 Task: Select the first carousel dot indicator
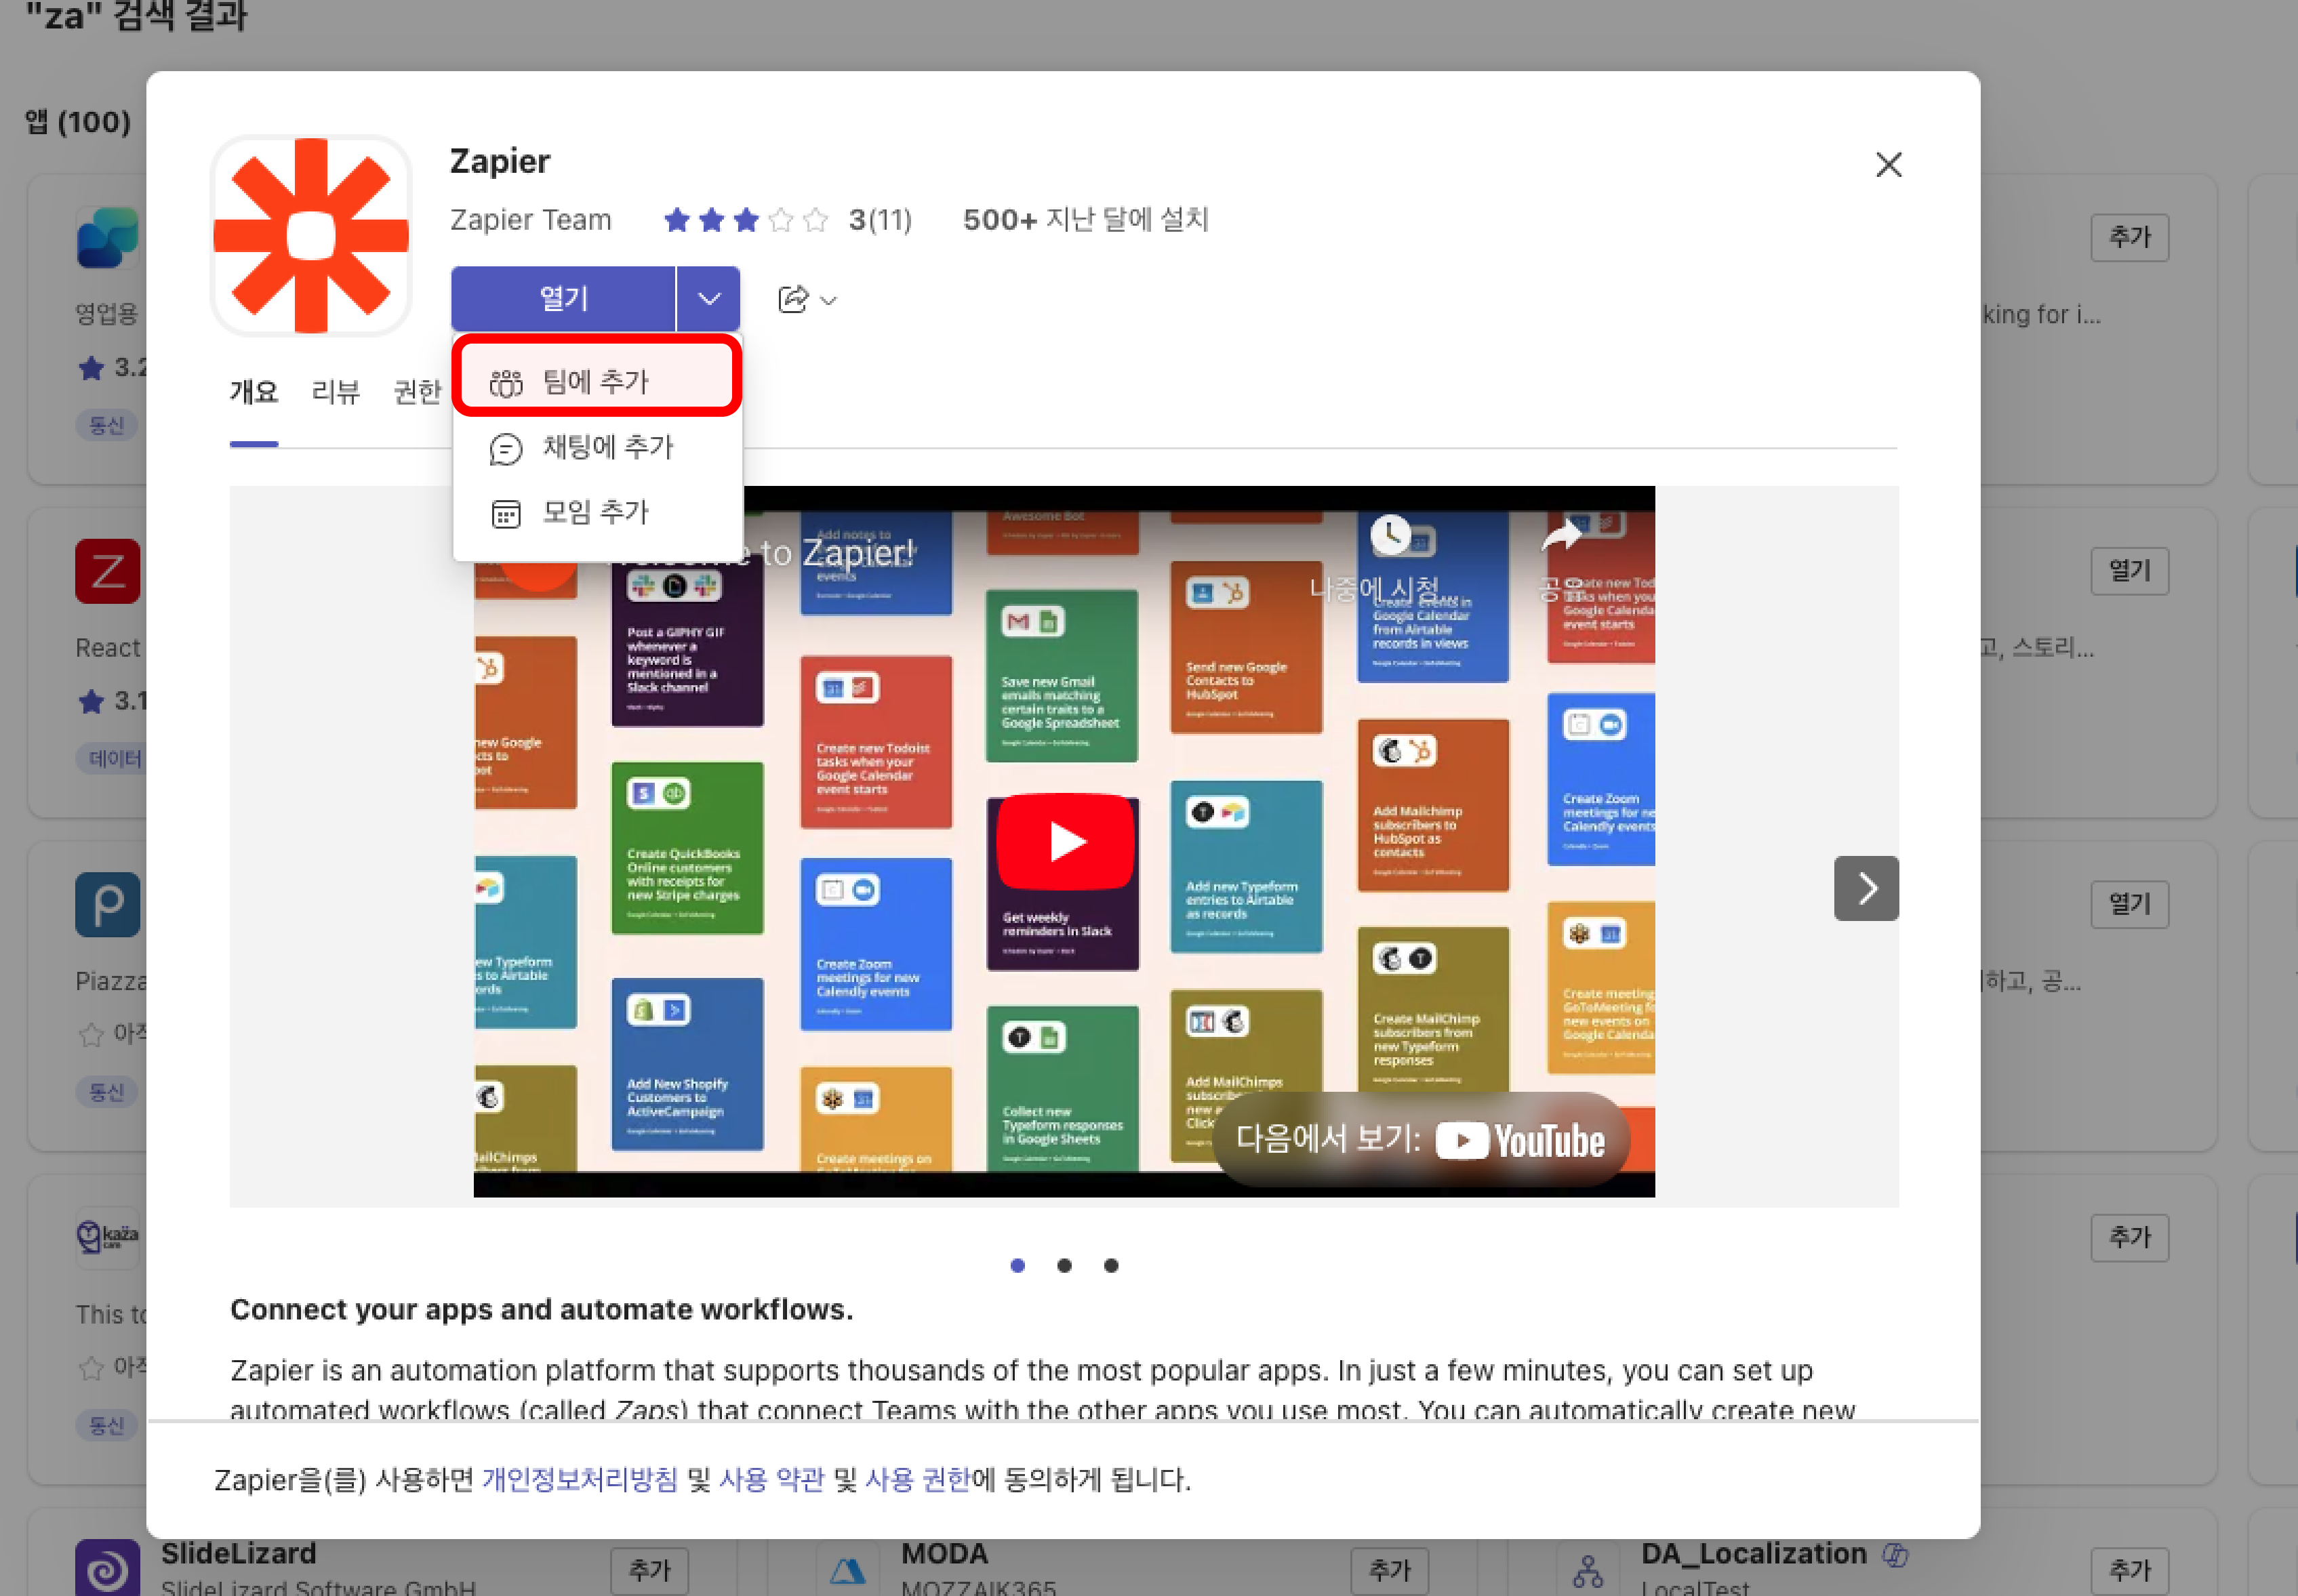tap(1017, 1265)
